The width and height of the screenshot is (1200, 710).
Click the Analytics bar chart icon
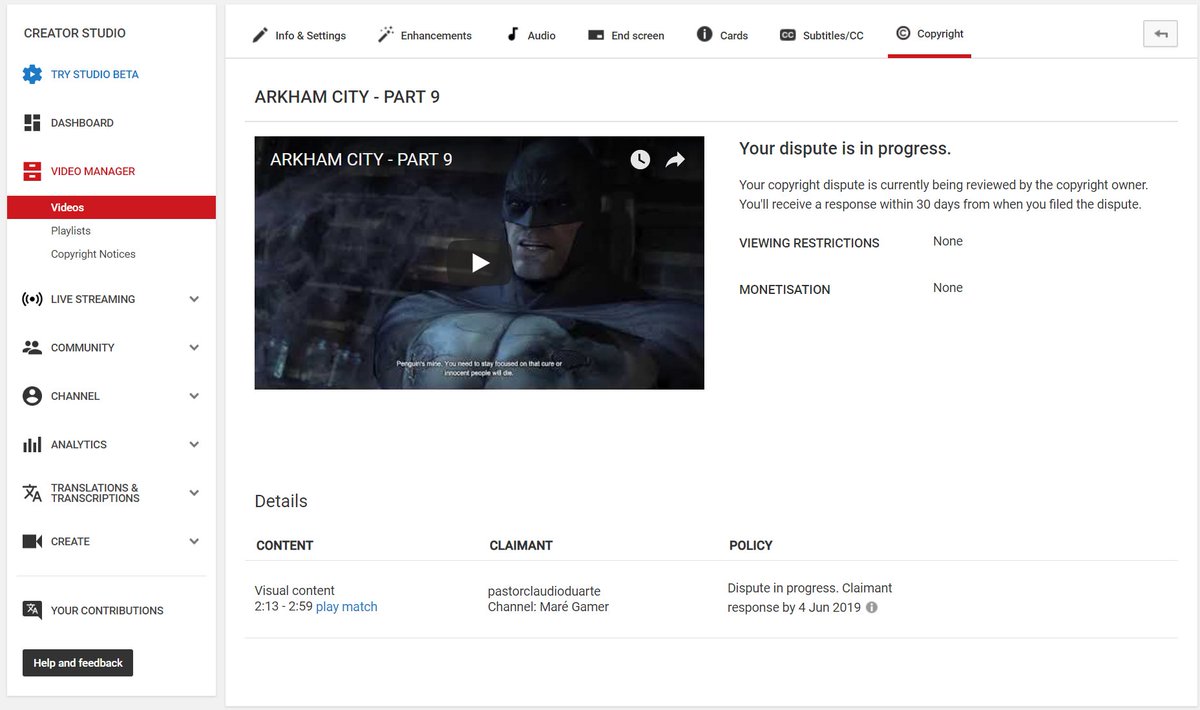coord(32,445)
